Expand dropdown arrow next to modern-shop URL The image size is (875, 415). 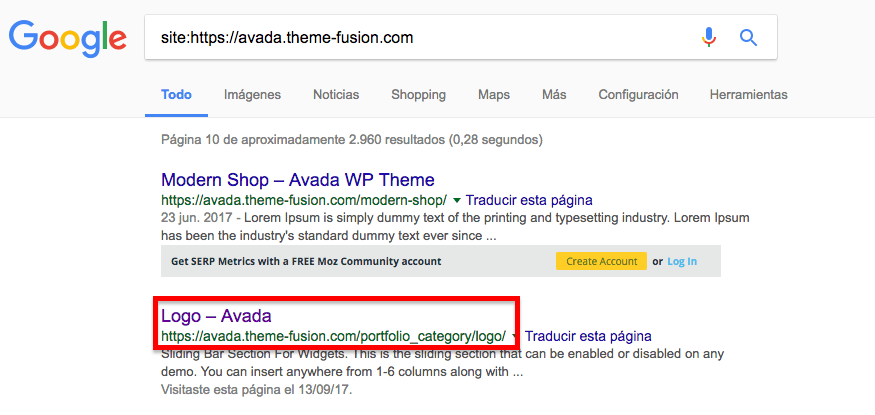click(x=457, y=200)
